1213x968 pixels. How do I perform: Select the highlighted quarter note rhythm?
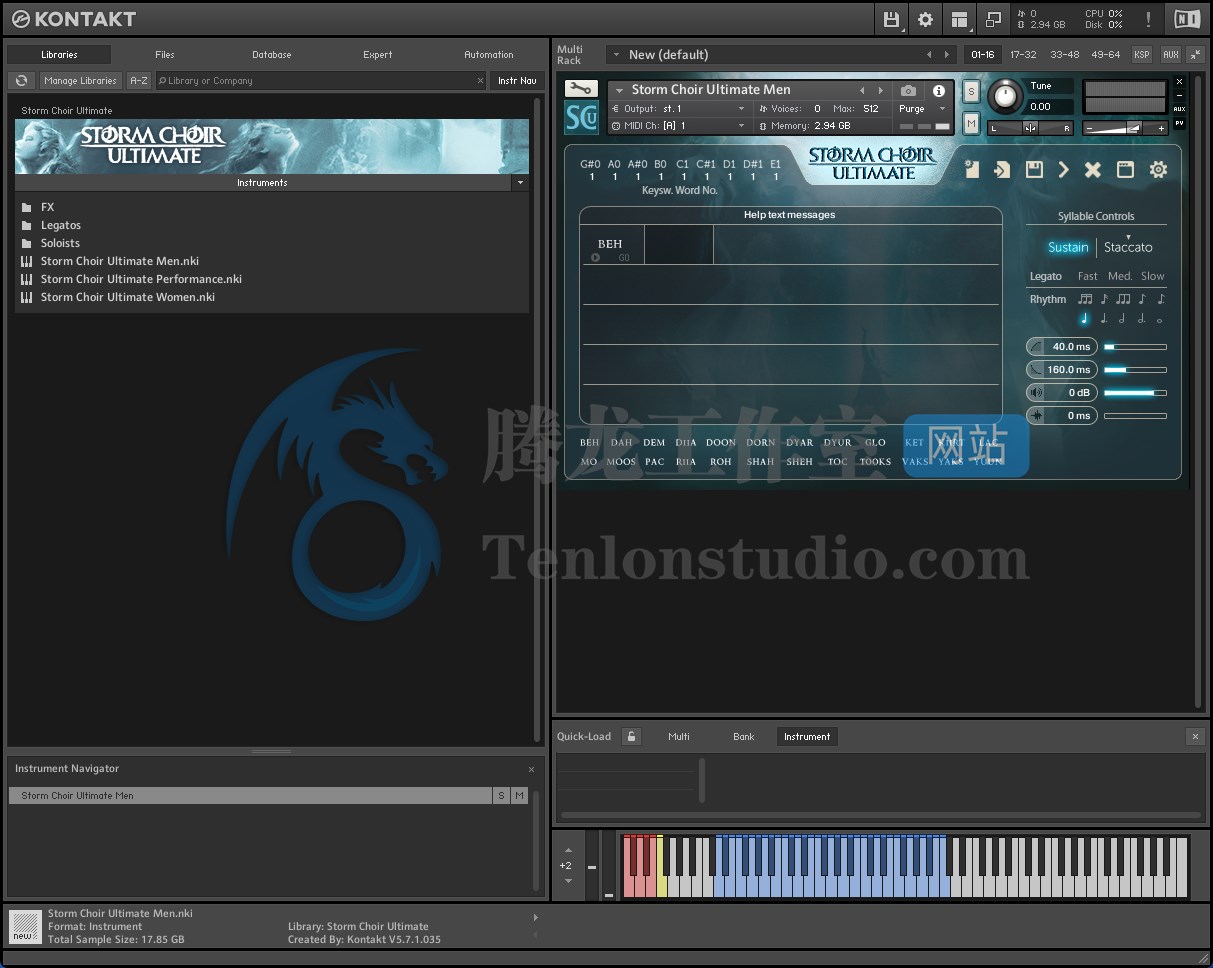(x=1084, y=319)
